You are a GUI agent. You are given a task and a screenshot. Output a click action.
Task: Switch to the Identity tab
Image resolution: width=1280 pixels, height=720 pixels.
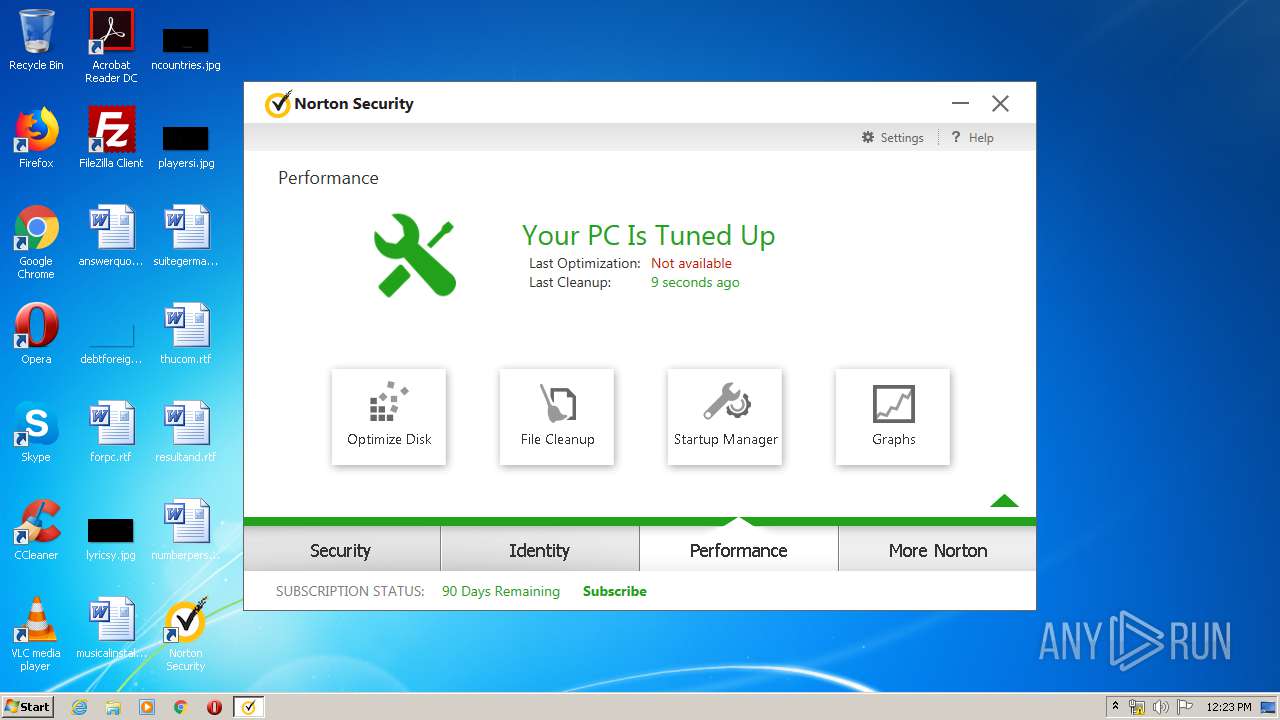(540, 550)
